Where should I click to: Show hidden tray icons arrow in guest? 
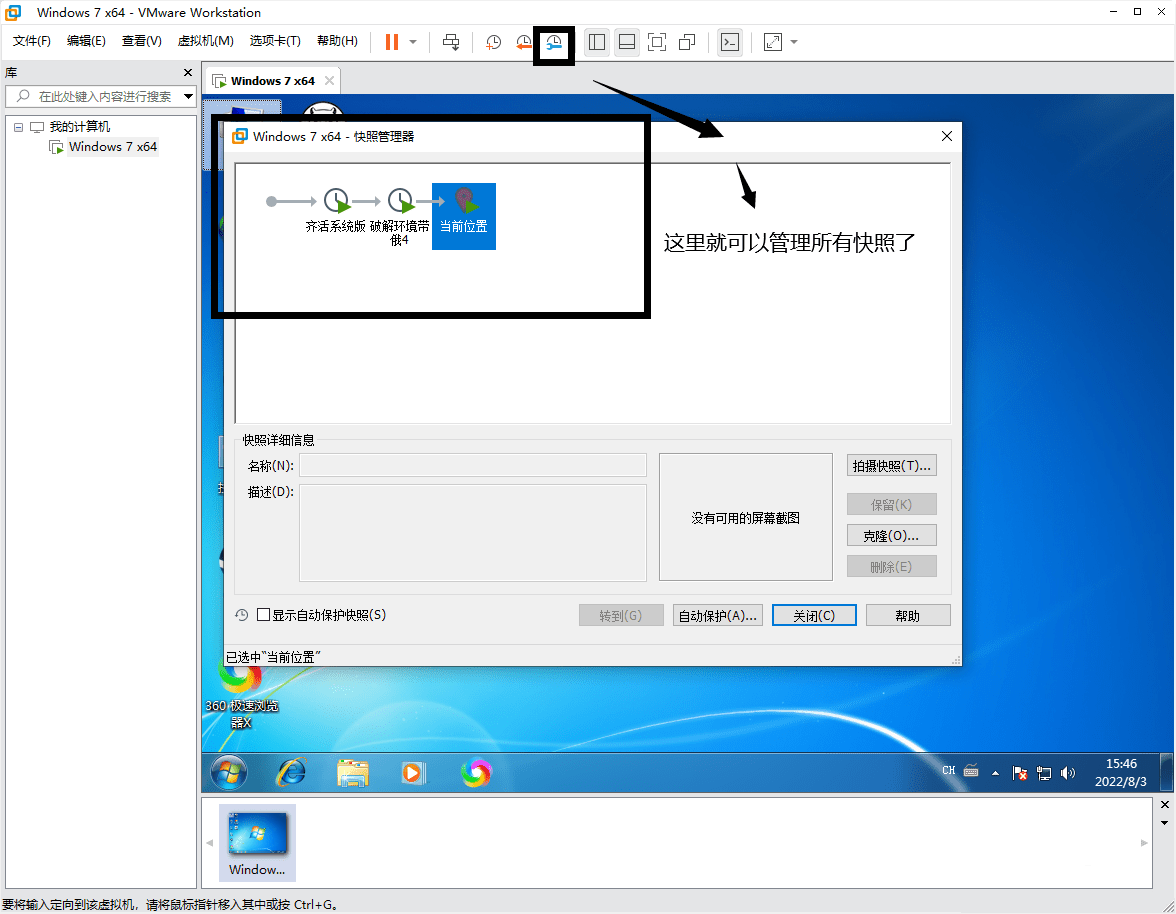coord(995,773)
